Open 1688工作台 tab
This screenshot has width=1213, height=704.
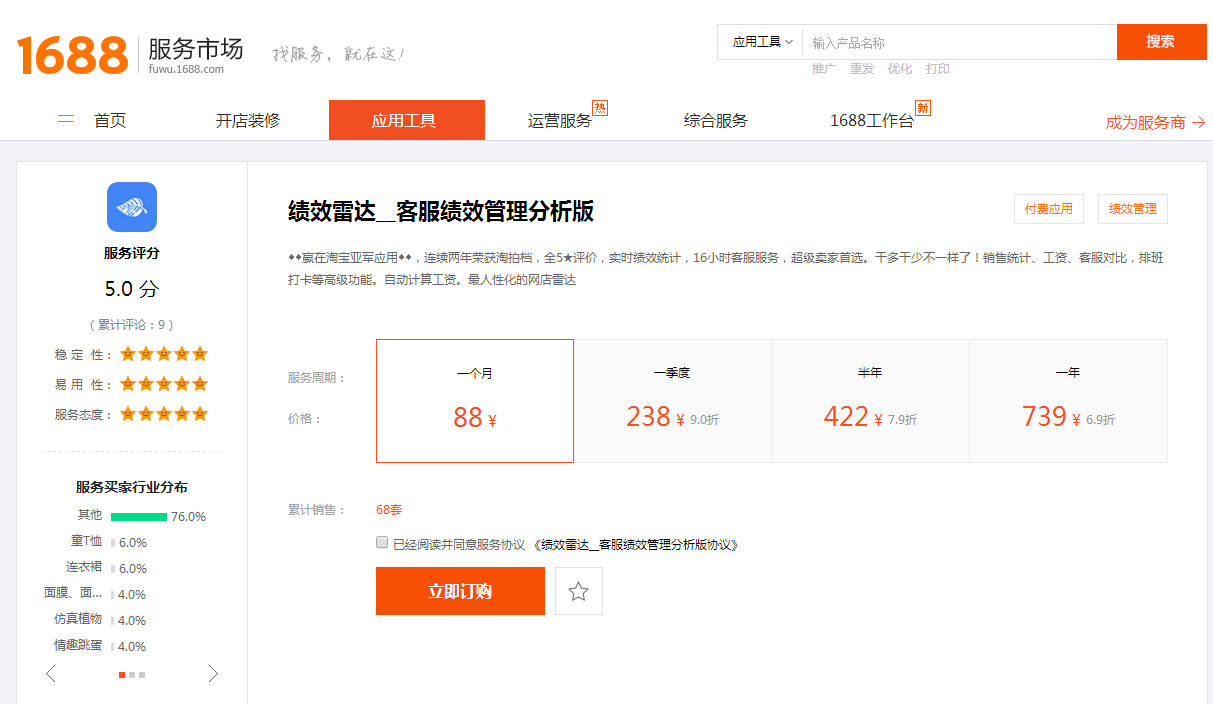coord(872,121)
